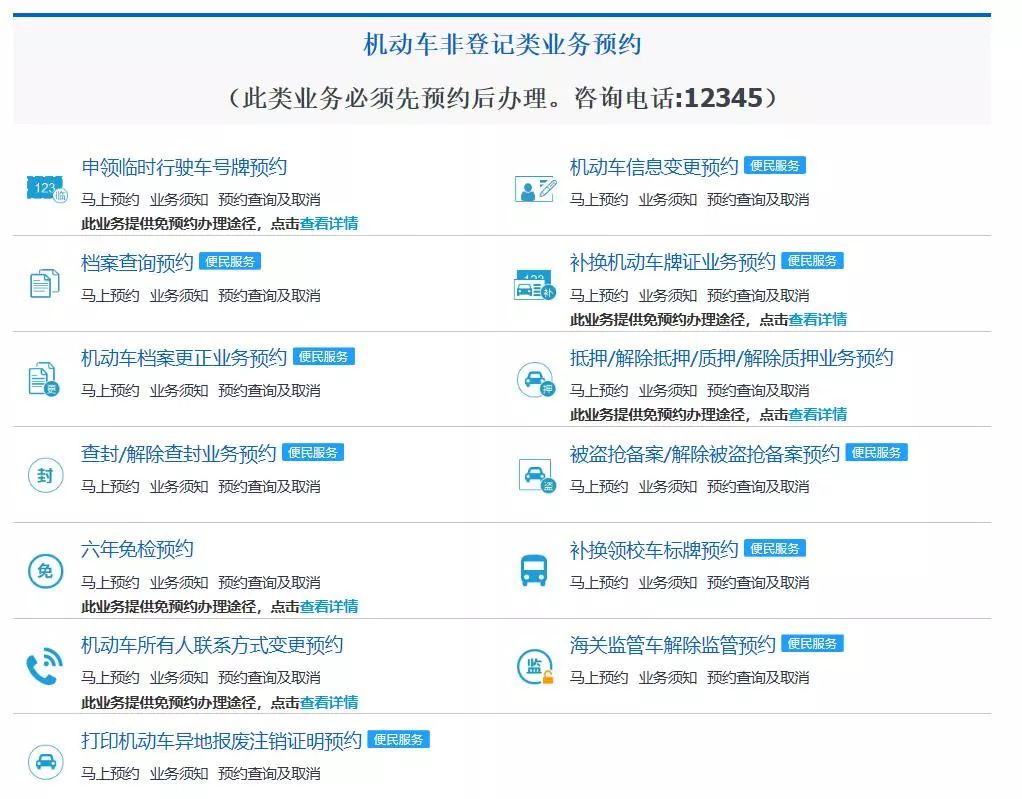The height and width of the screenshot is (799, 1022).
Task: Click the document icon for 档案查询预约
Action: 44,282
